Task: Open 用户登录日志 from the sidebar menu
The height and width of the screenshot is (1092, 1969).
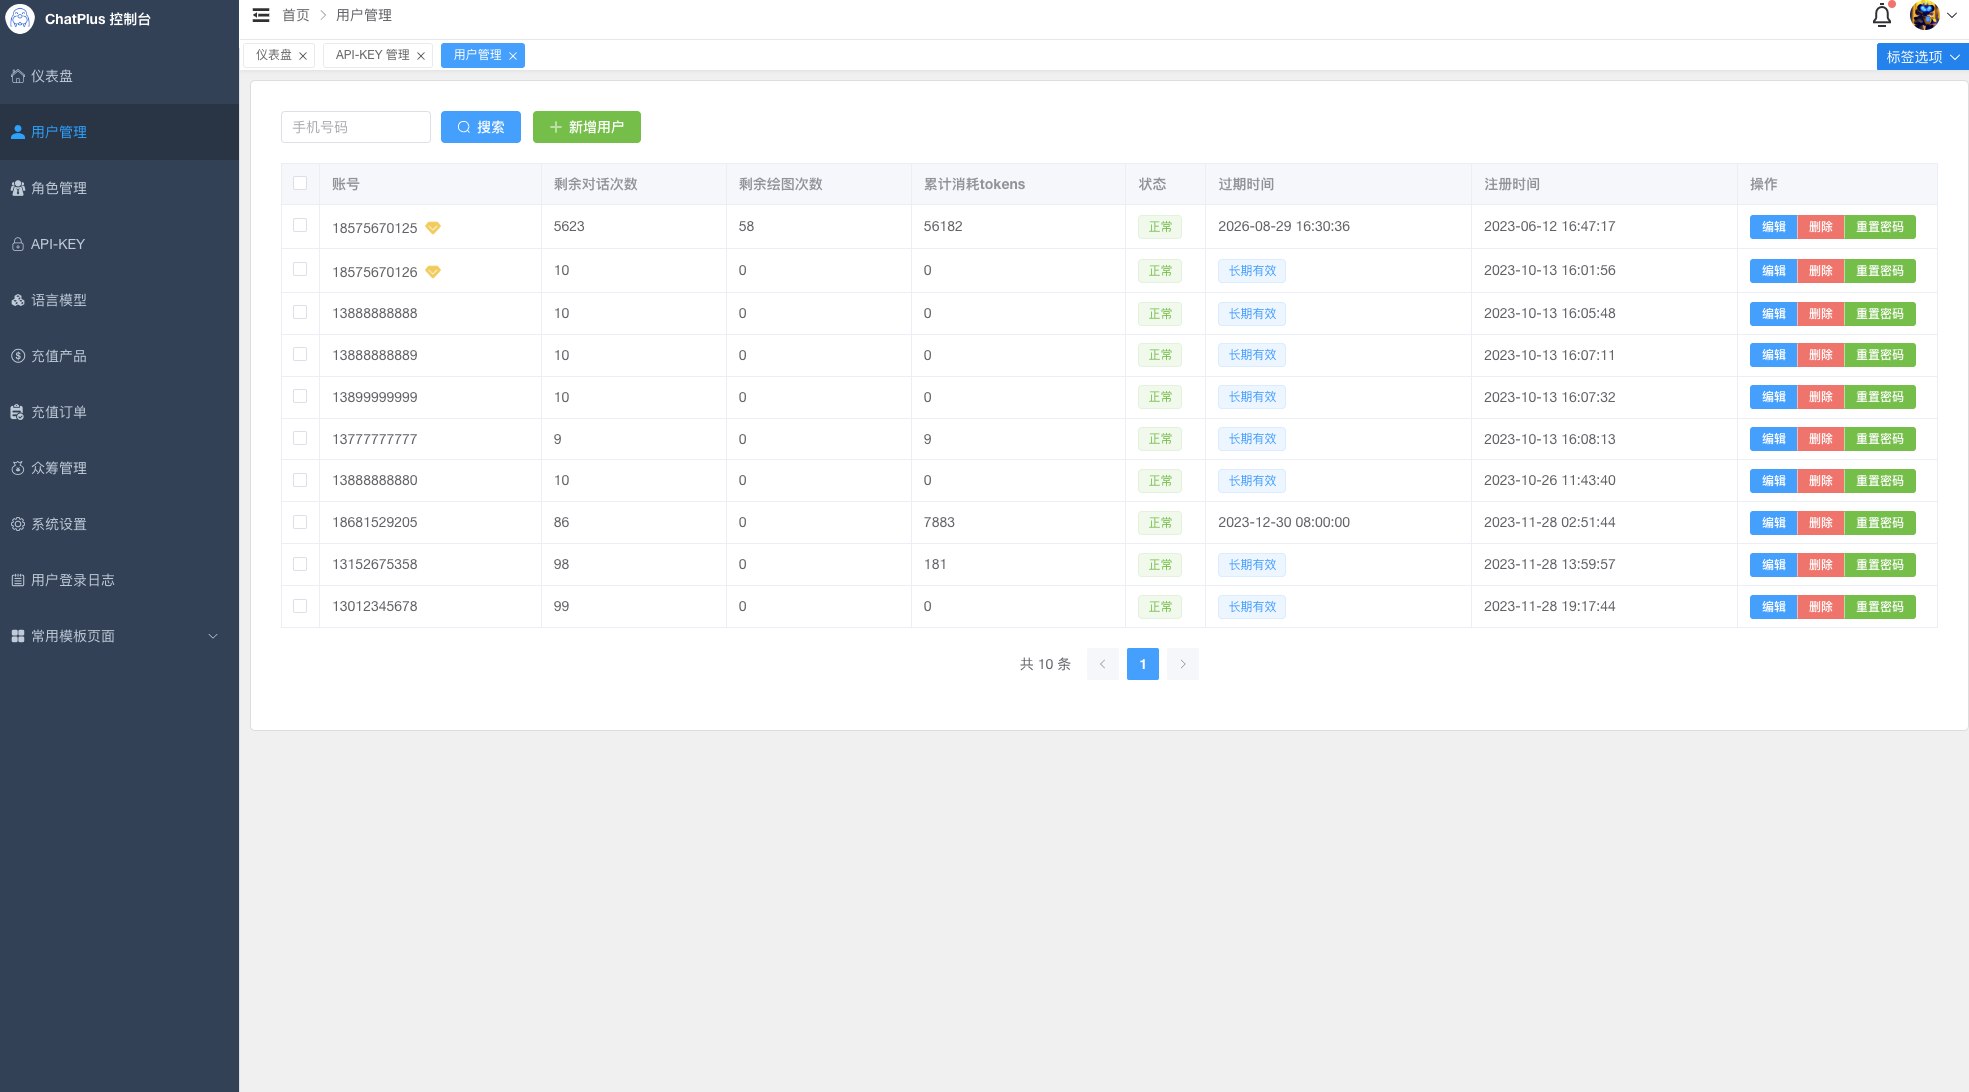Action: tap(72, 580)
